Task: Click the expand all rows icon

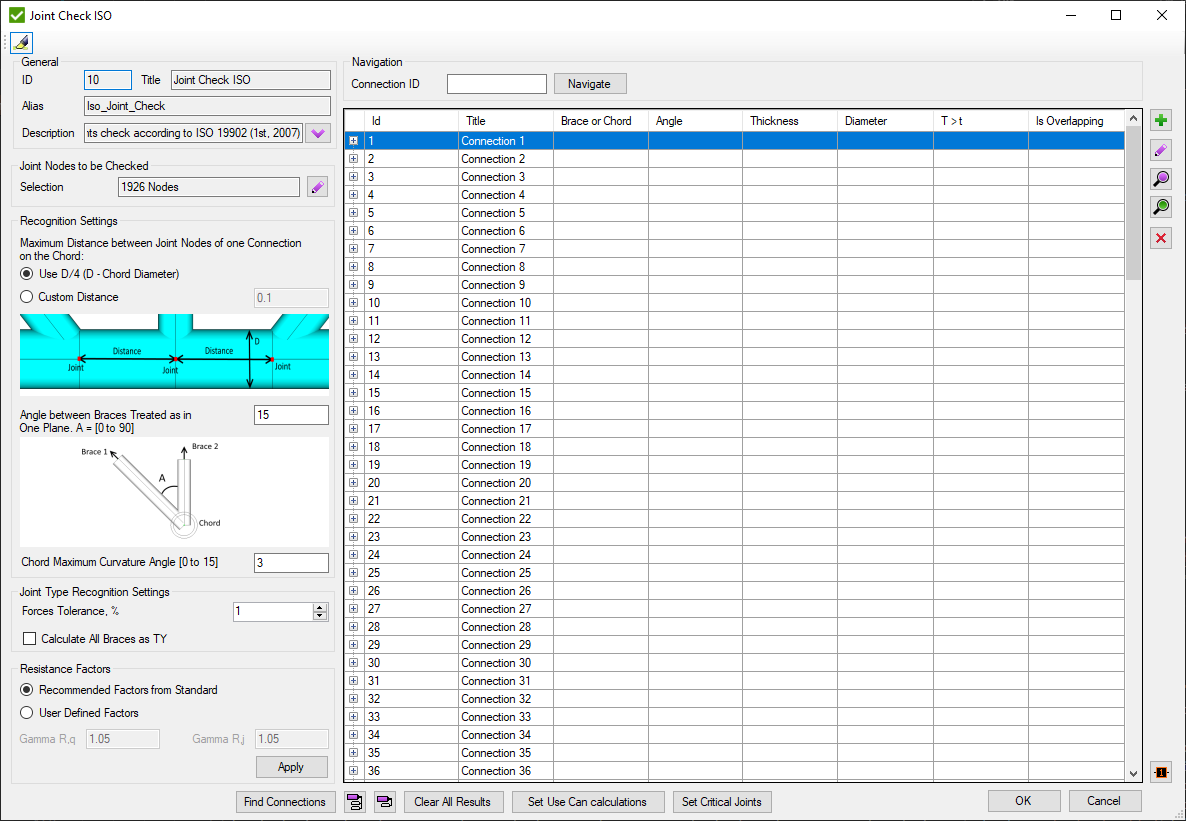Action: (x=354, y=802)
